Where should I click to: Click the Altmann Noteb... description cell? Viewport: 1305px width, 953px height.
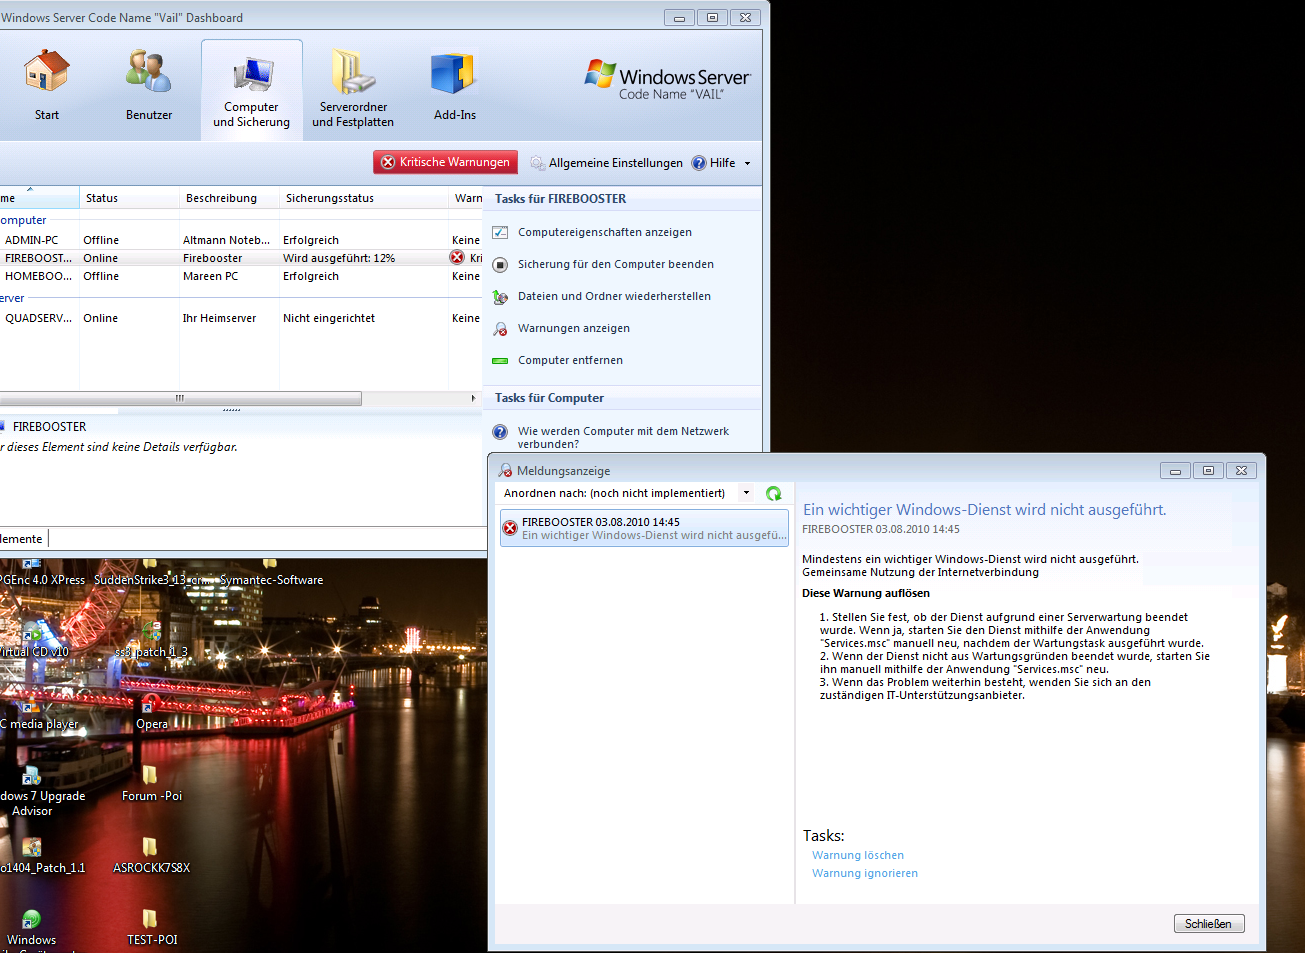point(226,240)
